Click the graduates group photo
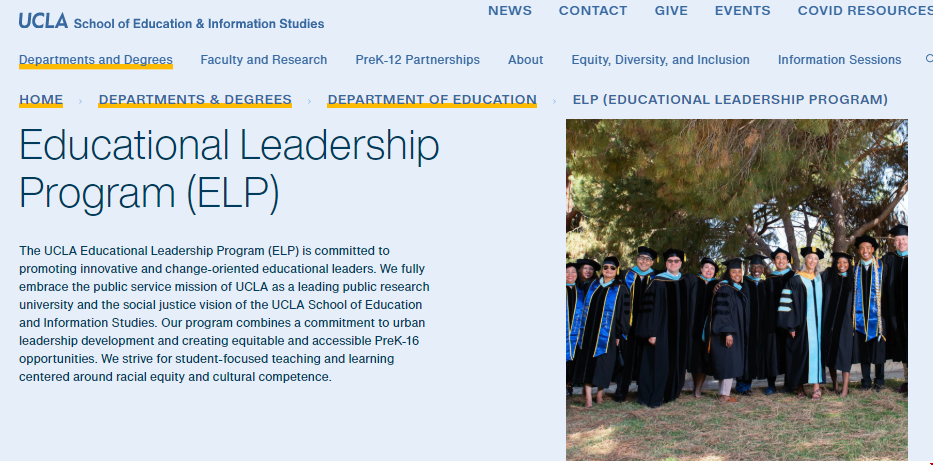The width and height of the screenshot is (933, 465). (737, 290)
